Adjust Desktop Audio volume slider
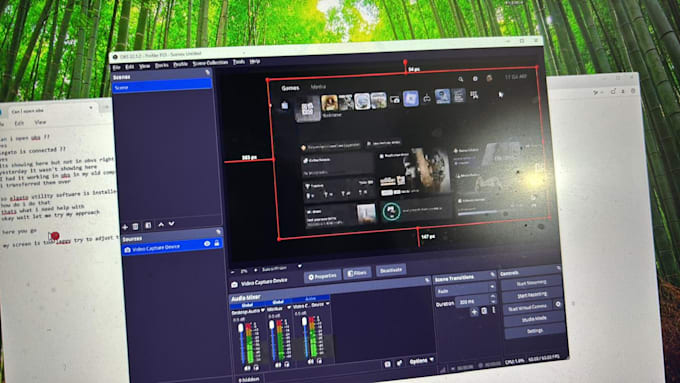The height and width of the screenshot is (383, 680). pyautogui.click(x=241, y=345)
